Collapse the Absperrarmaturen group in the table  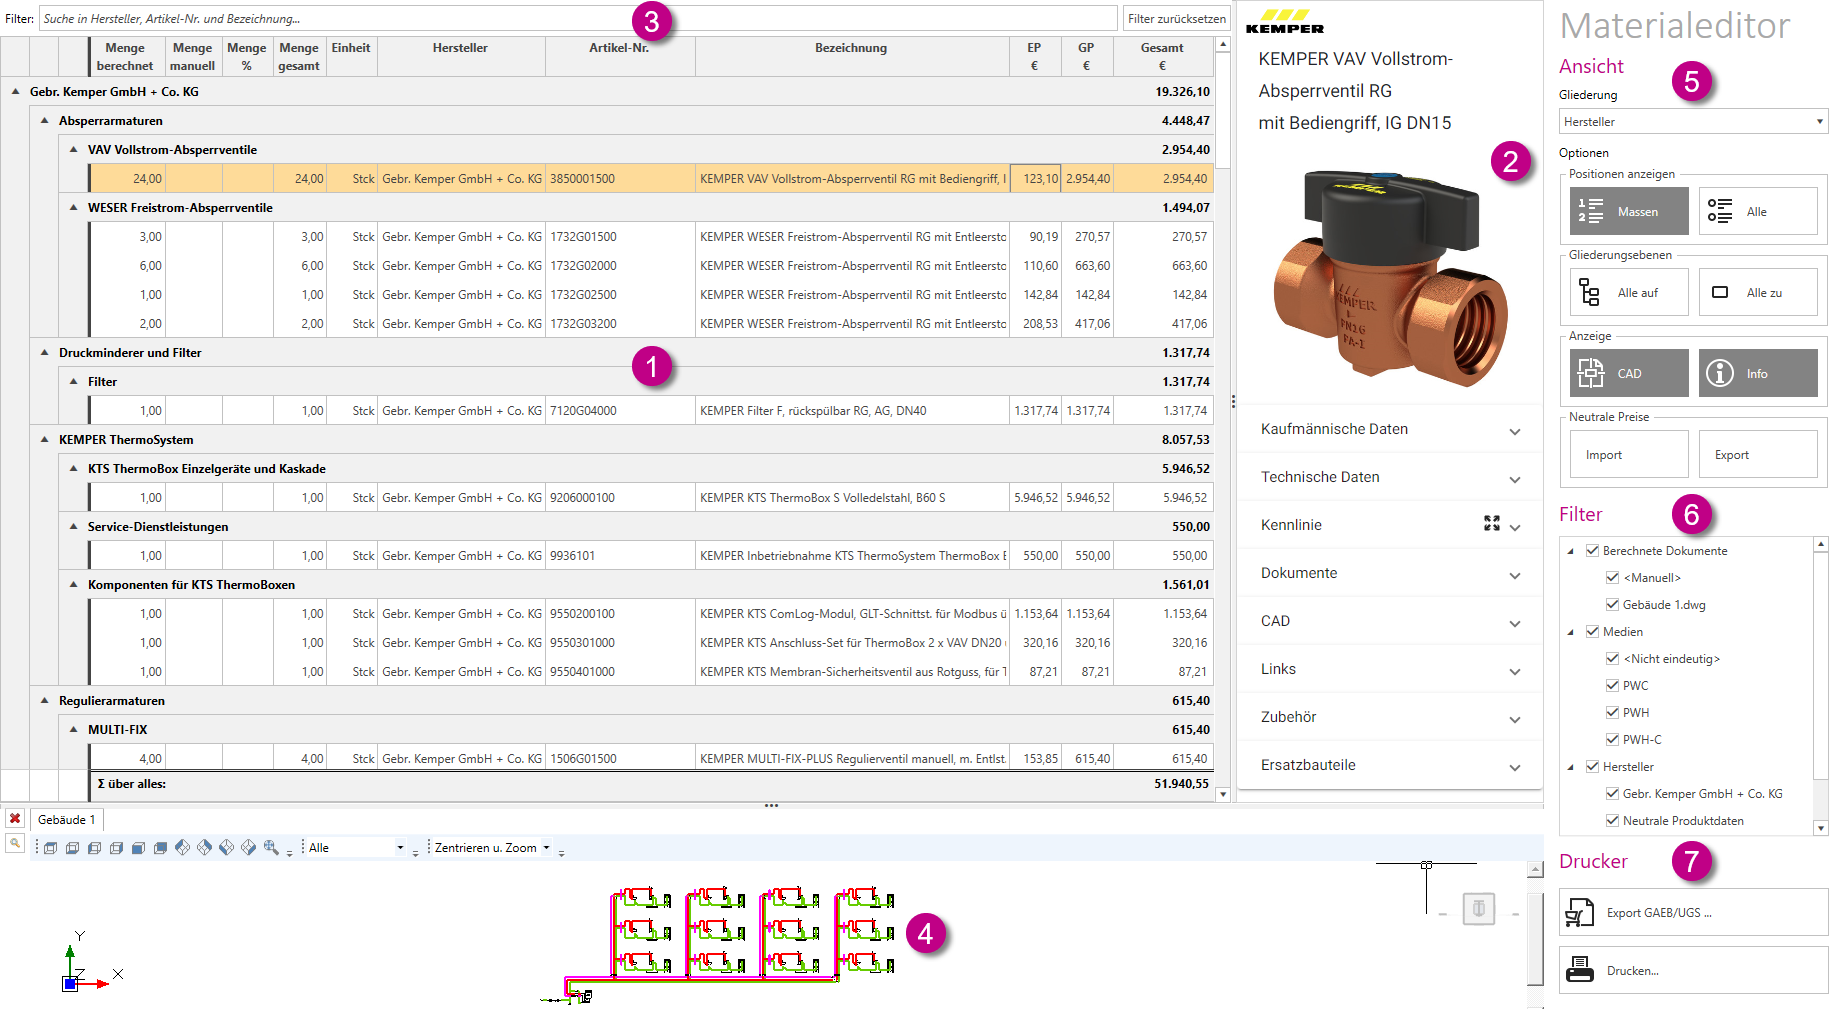point(44,120)
